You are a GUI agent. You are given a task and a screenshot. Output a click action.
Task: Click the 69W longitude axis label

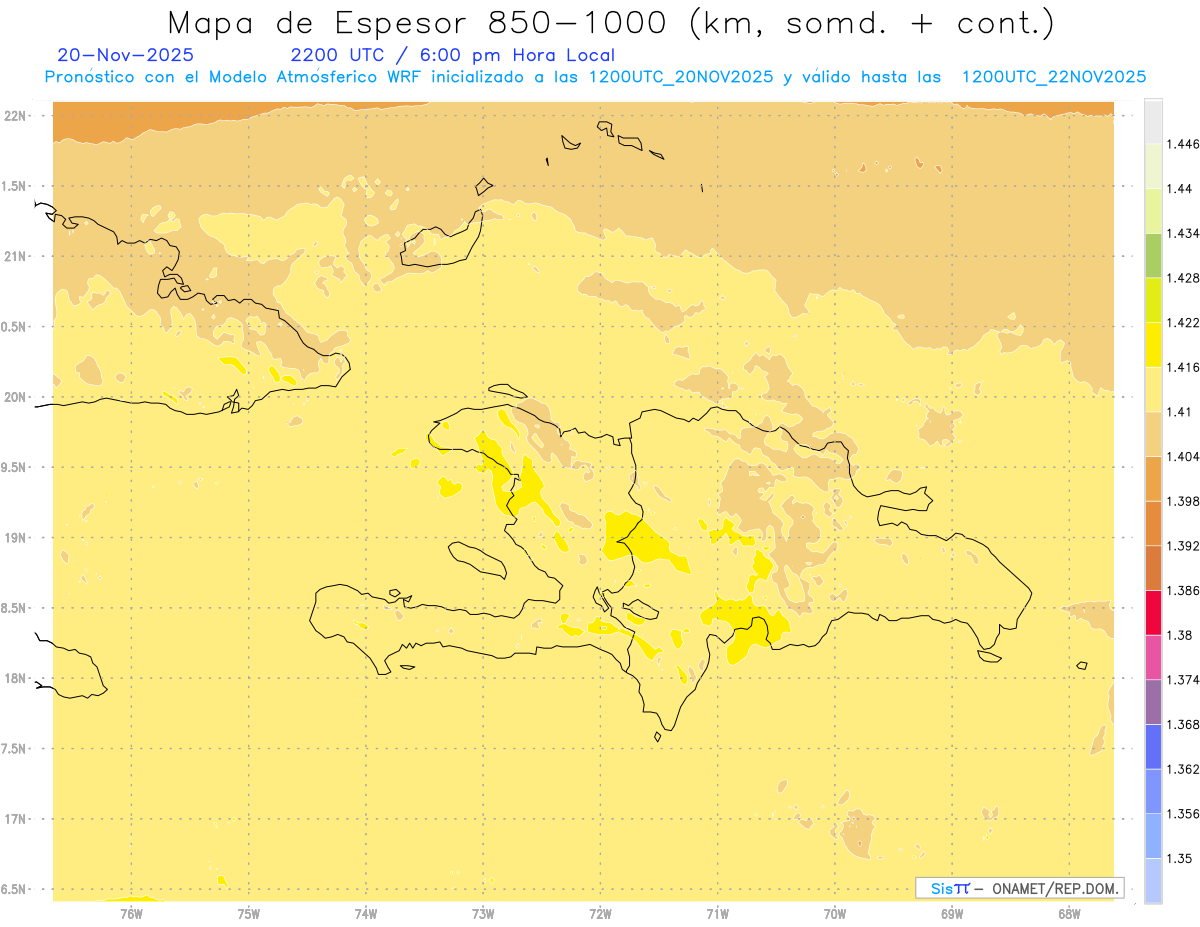(x=952, y=913)
